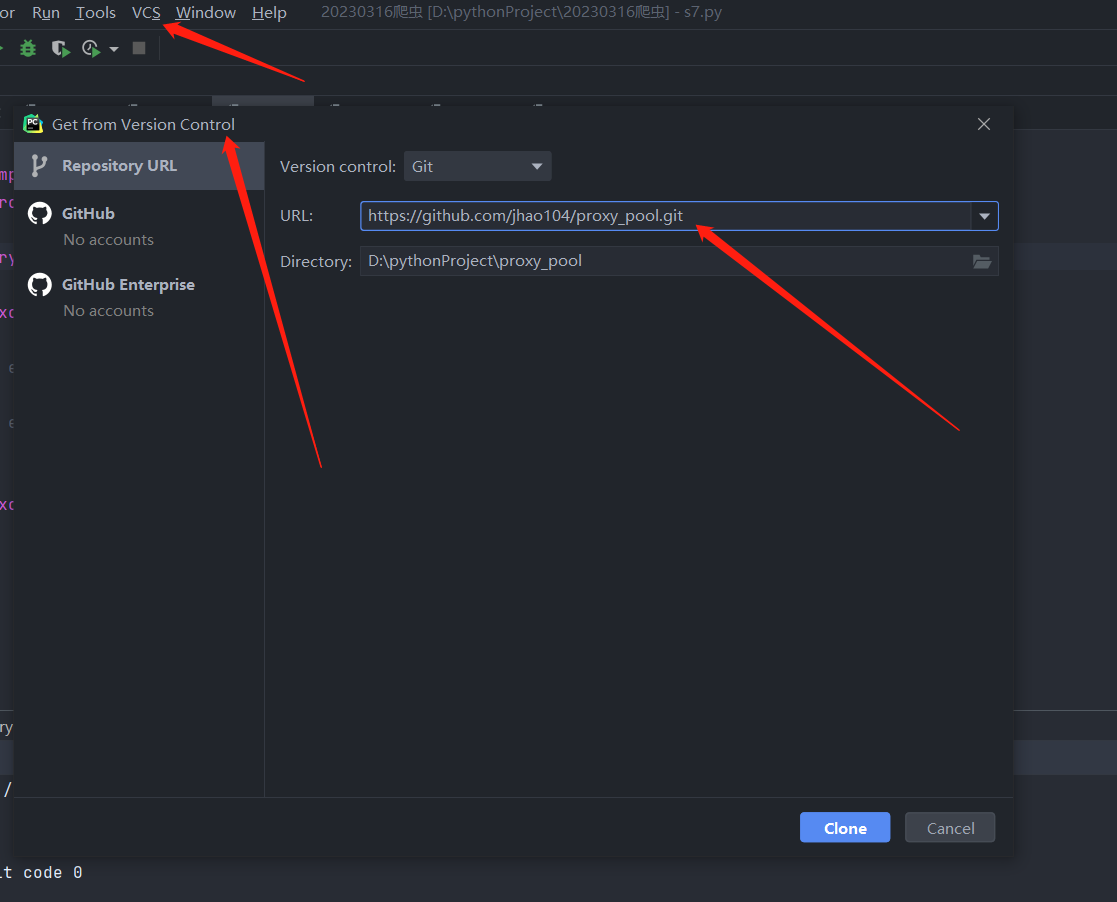Screen dimensions: 1117x902
Task: Click the Profile run icon
Action: tap(90, 48)
